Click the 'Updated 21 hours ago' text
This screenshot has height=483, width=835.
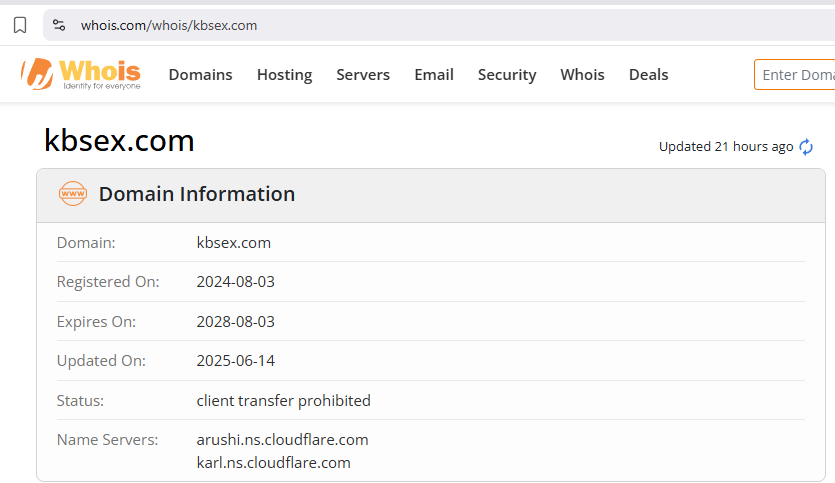[726, 146]
